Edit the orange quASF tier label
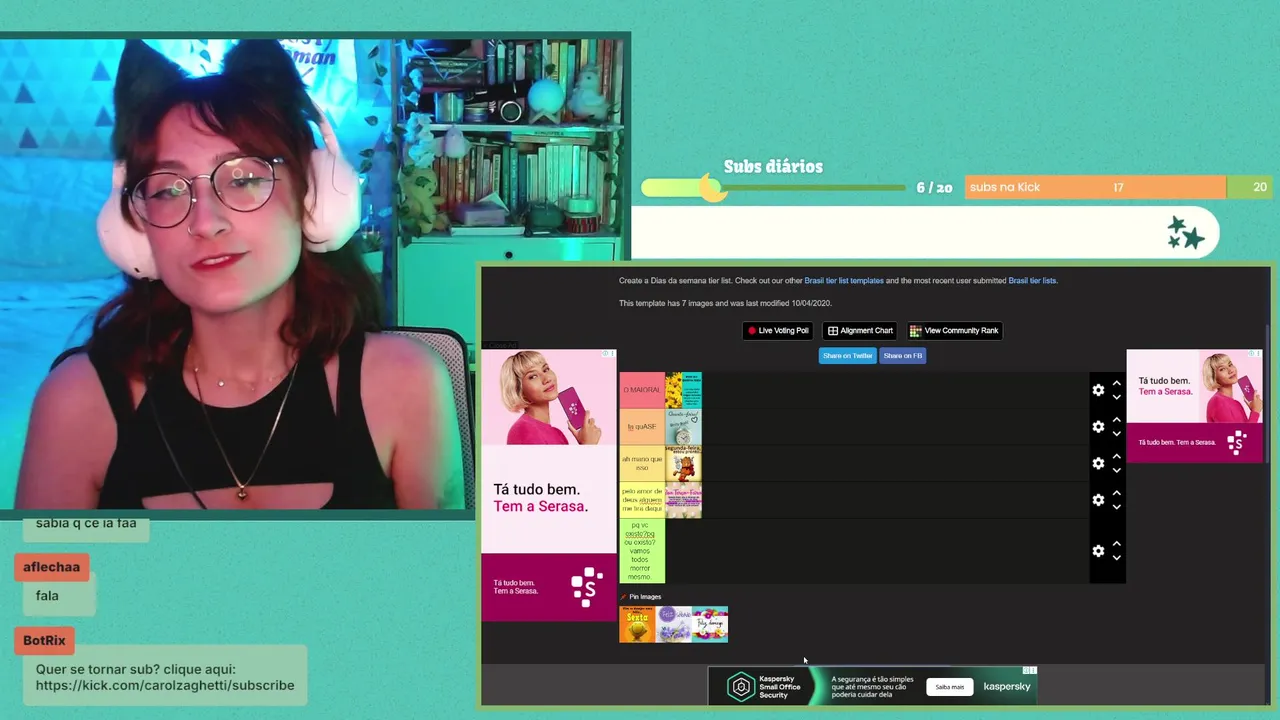1280x720 pixels. pyautogui.click(x=642, y=427)
